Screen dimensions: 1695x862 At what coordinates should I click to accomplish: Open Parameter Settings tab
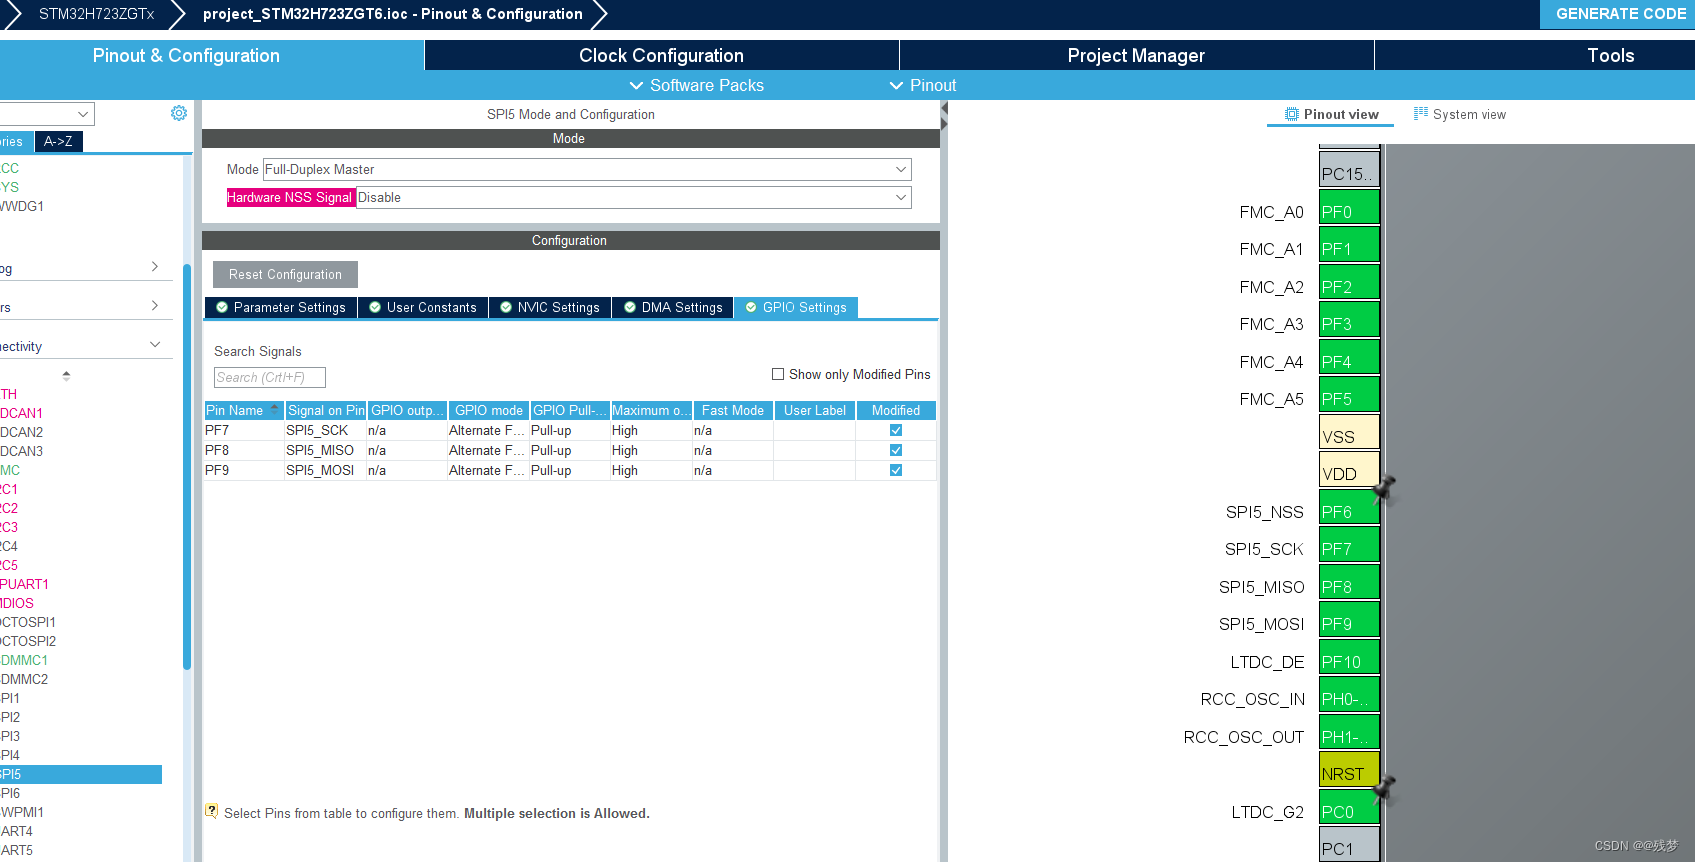[x=281, y=307]
